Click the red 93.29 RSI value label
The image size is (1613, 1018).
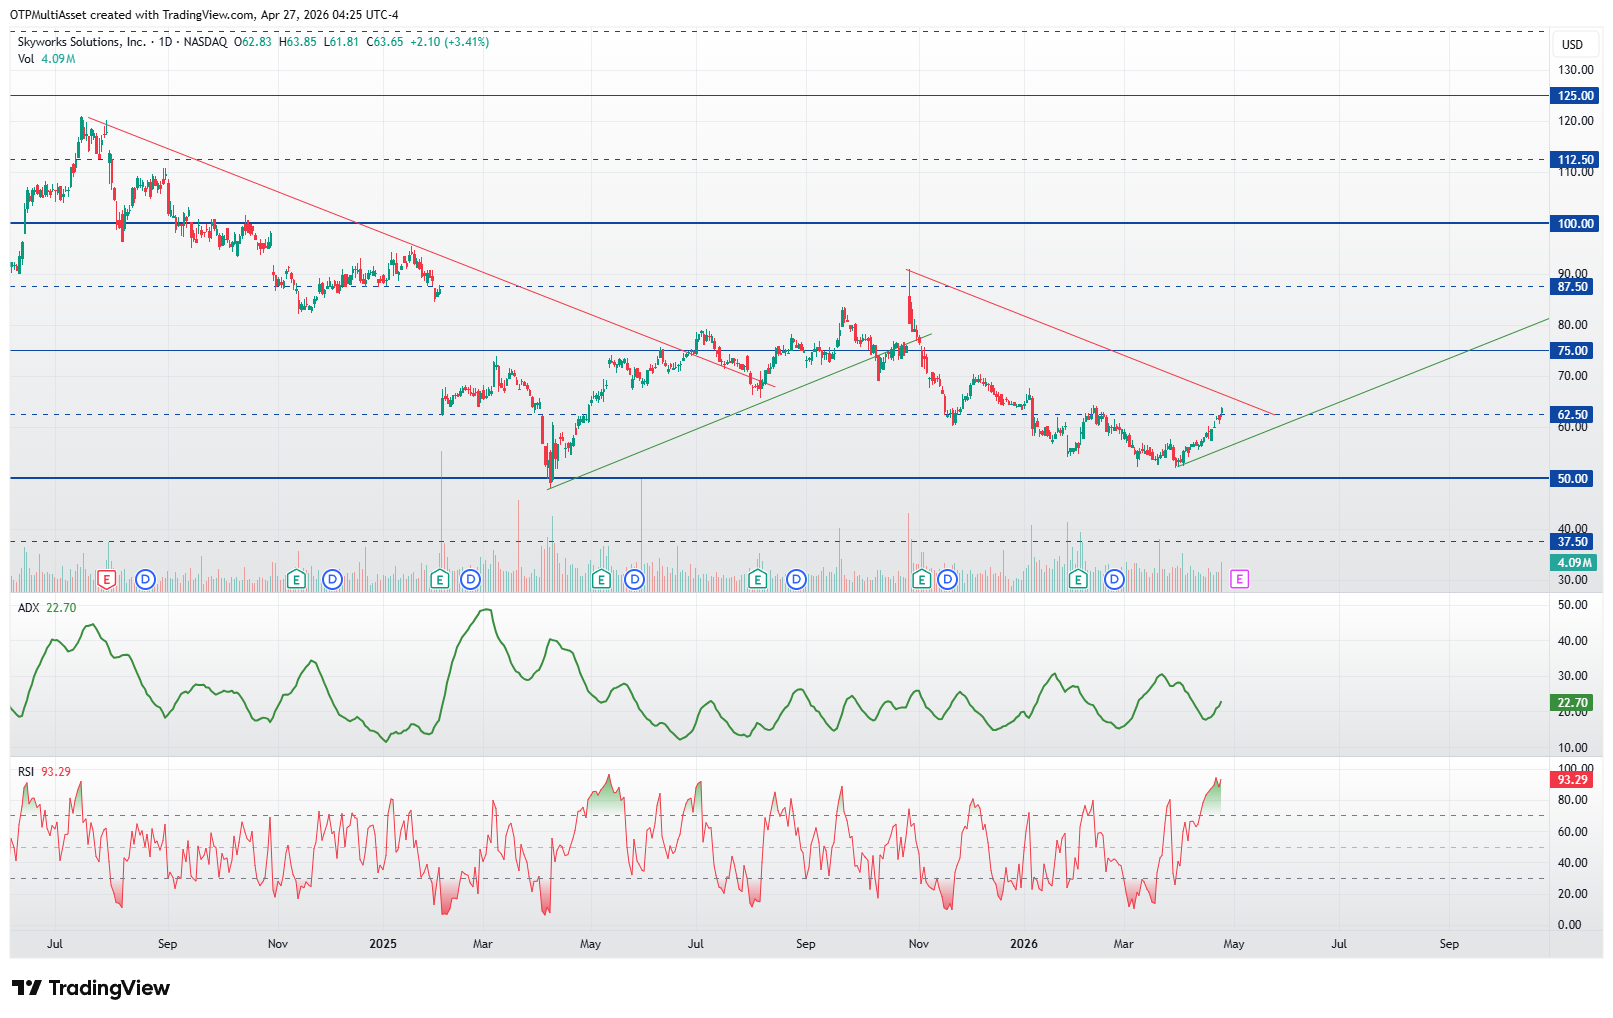(1572, 779)
